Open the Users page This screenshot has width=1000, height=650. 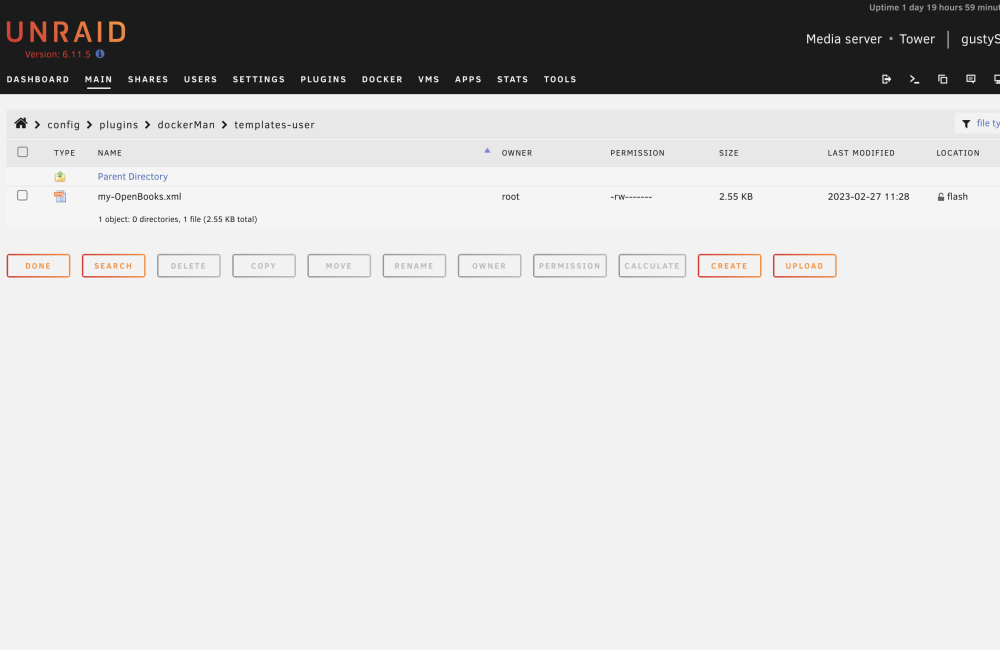tap(200, 79)
